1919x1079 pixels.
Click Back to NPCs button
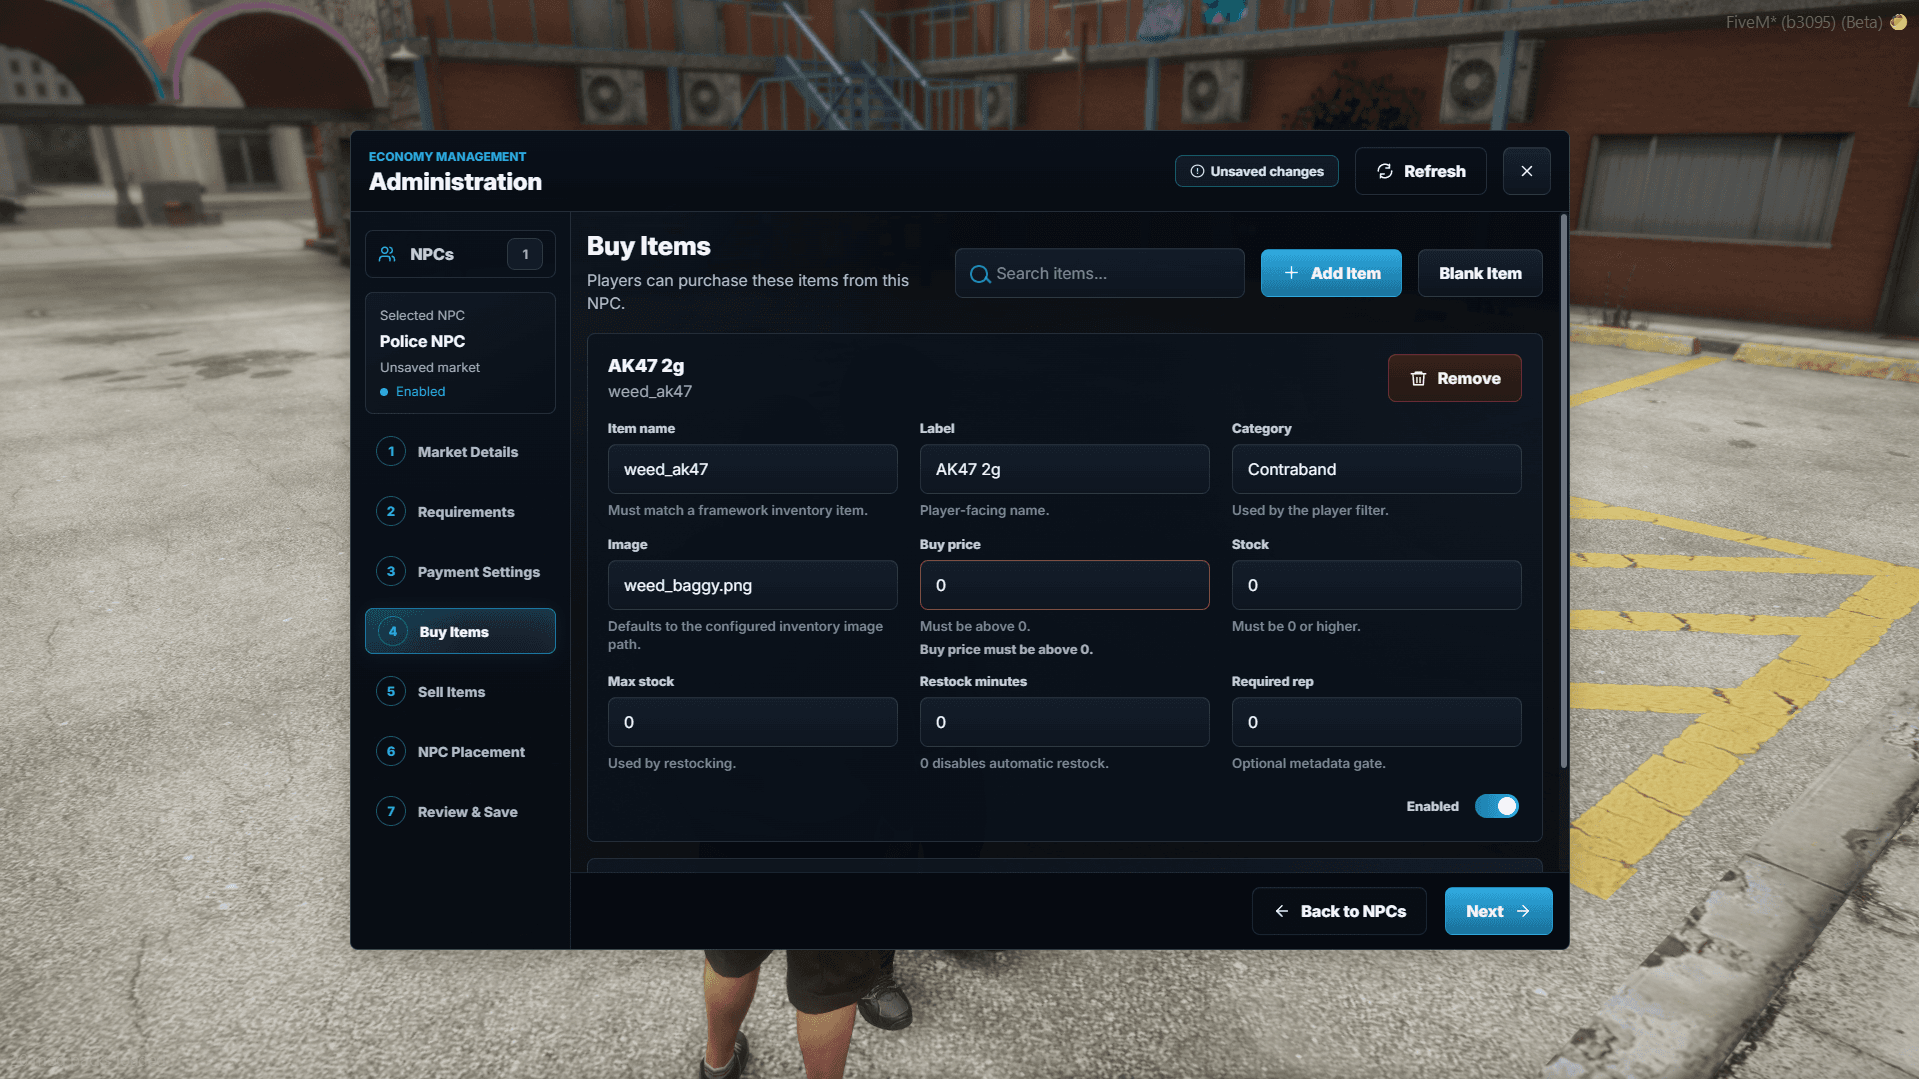(x=1339, y=911)
